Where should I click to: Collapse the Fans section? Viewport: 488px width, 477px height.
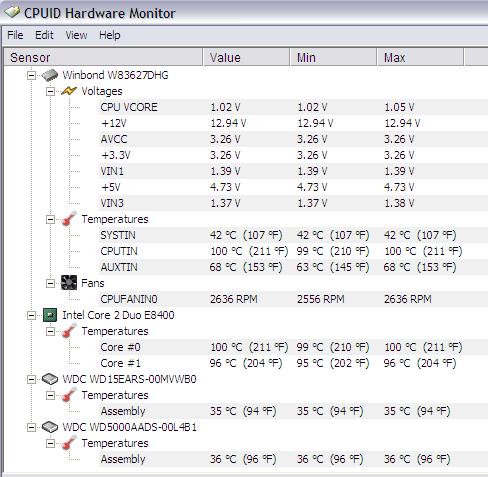click(50, 283)
